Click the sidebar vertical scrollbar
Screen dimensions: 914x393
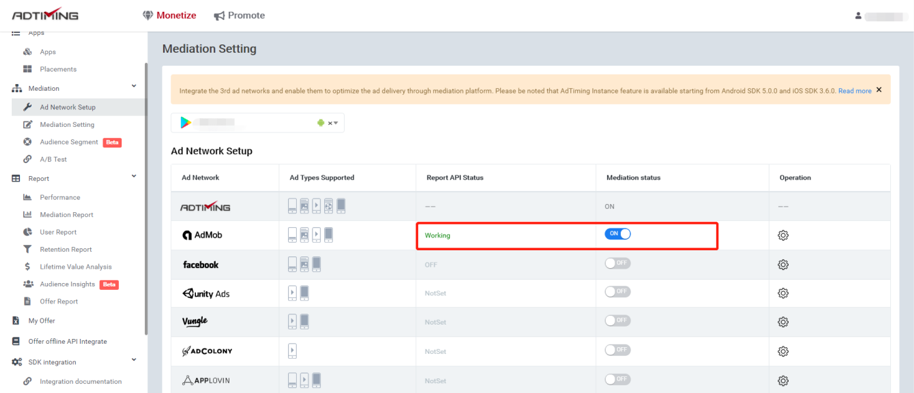[x=146, y=198]
